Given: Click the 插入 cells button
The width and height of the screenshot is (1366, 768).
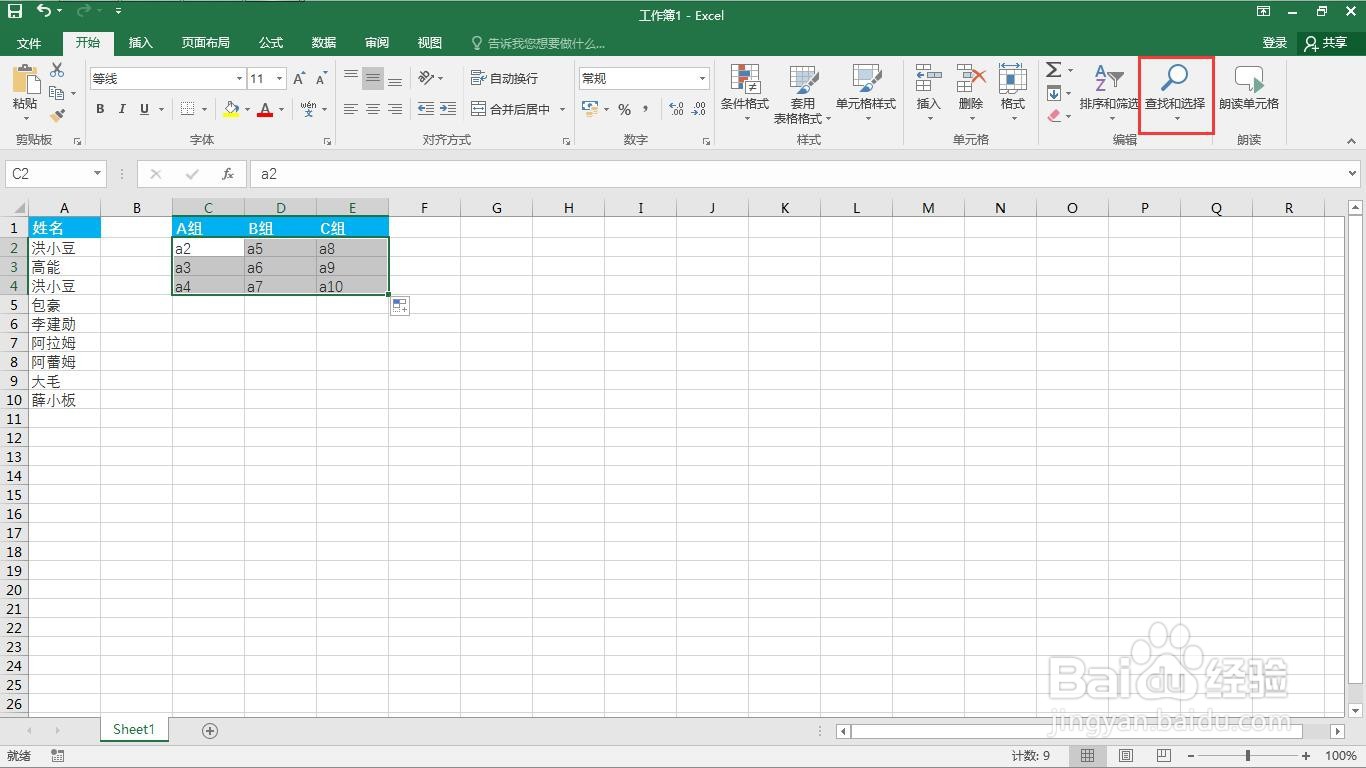Looking at the screenshot, I should click(929, 93).
